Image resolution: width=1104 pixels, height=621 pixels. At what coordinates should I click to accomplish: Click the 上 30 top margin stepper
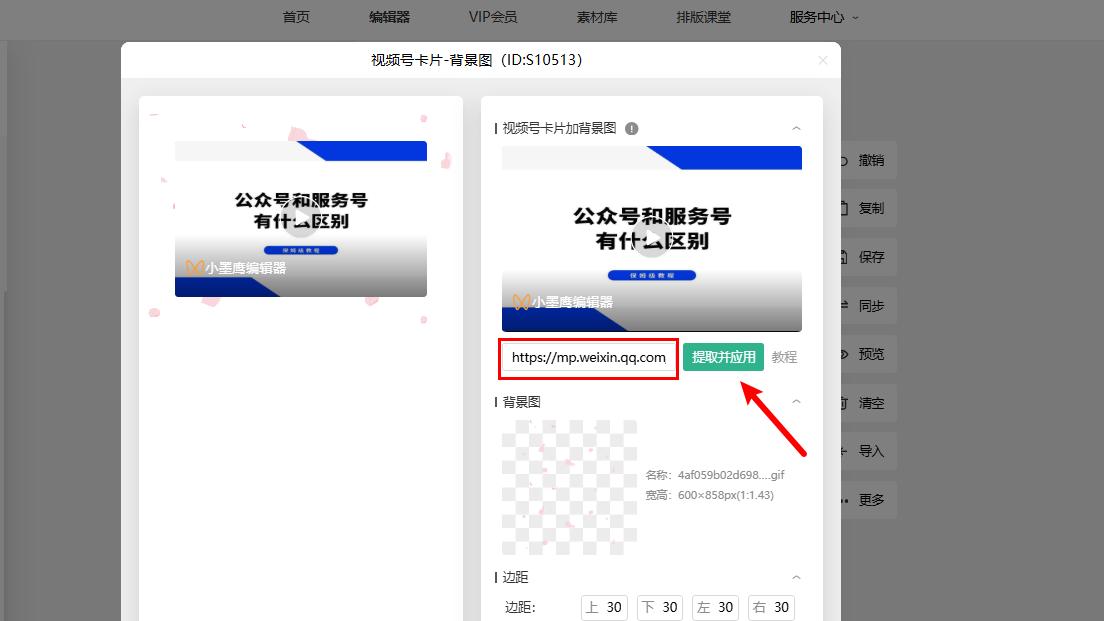(x=604, y=607)
